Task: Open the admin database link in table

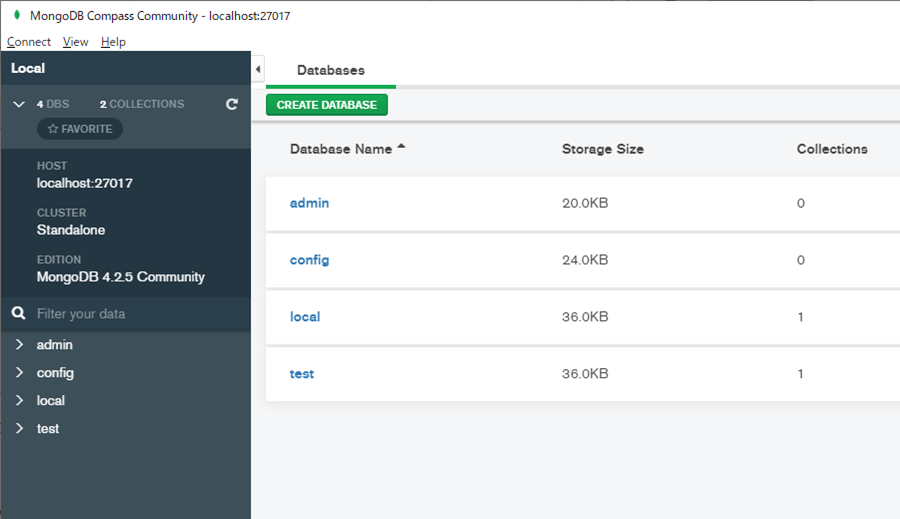Action: [309, 203]
